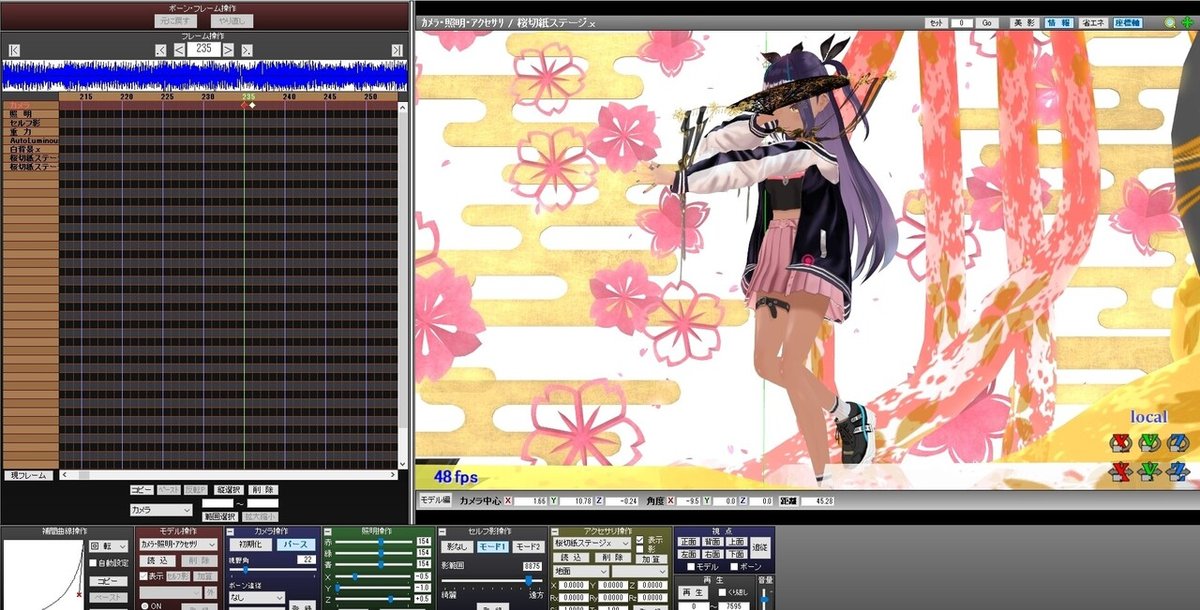Click the blue Z-axis rotate gizmo icon

click(1178, 441)
